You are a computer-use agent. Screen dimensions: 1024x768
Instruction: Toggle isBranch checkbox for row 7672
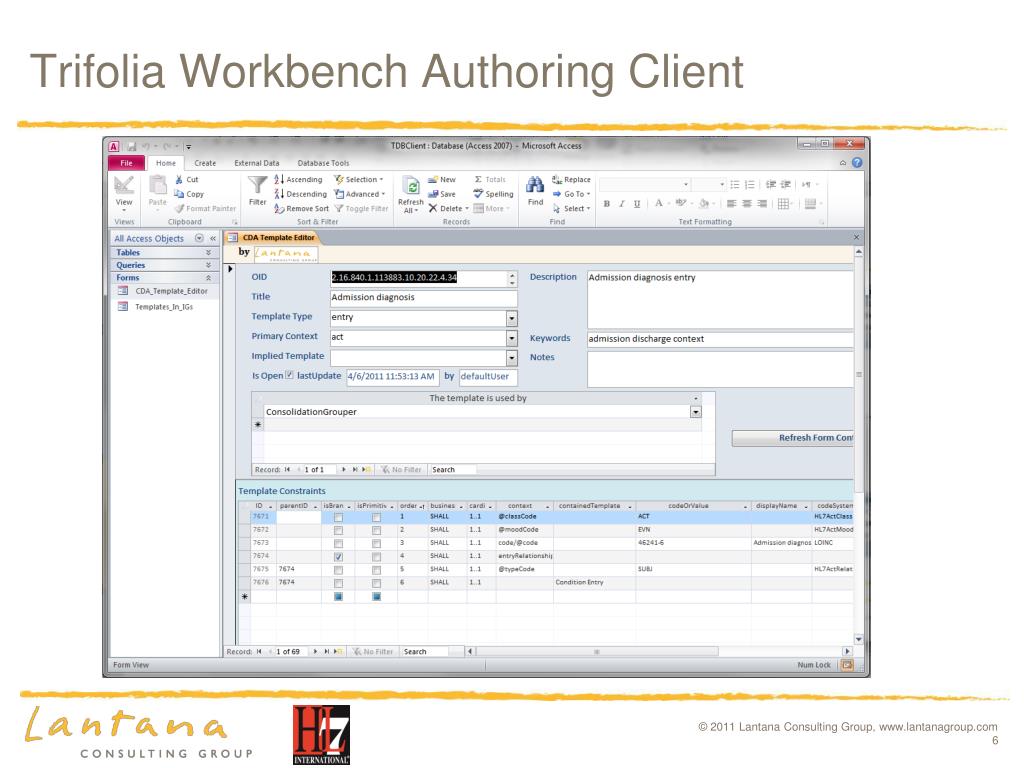pos(338,530)
